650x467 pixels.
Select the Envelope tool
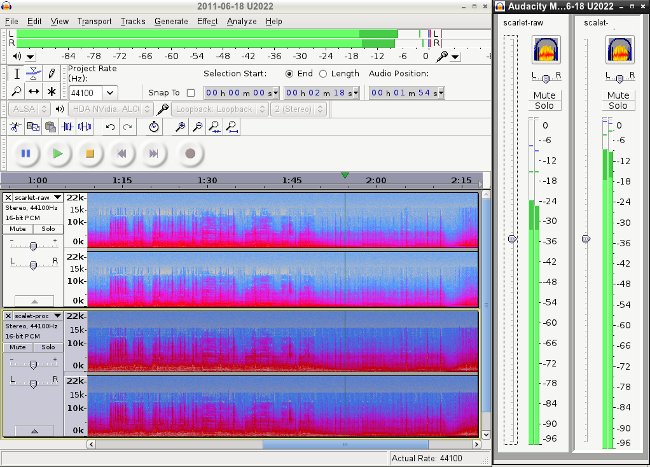click(34, 74)
